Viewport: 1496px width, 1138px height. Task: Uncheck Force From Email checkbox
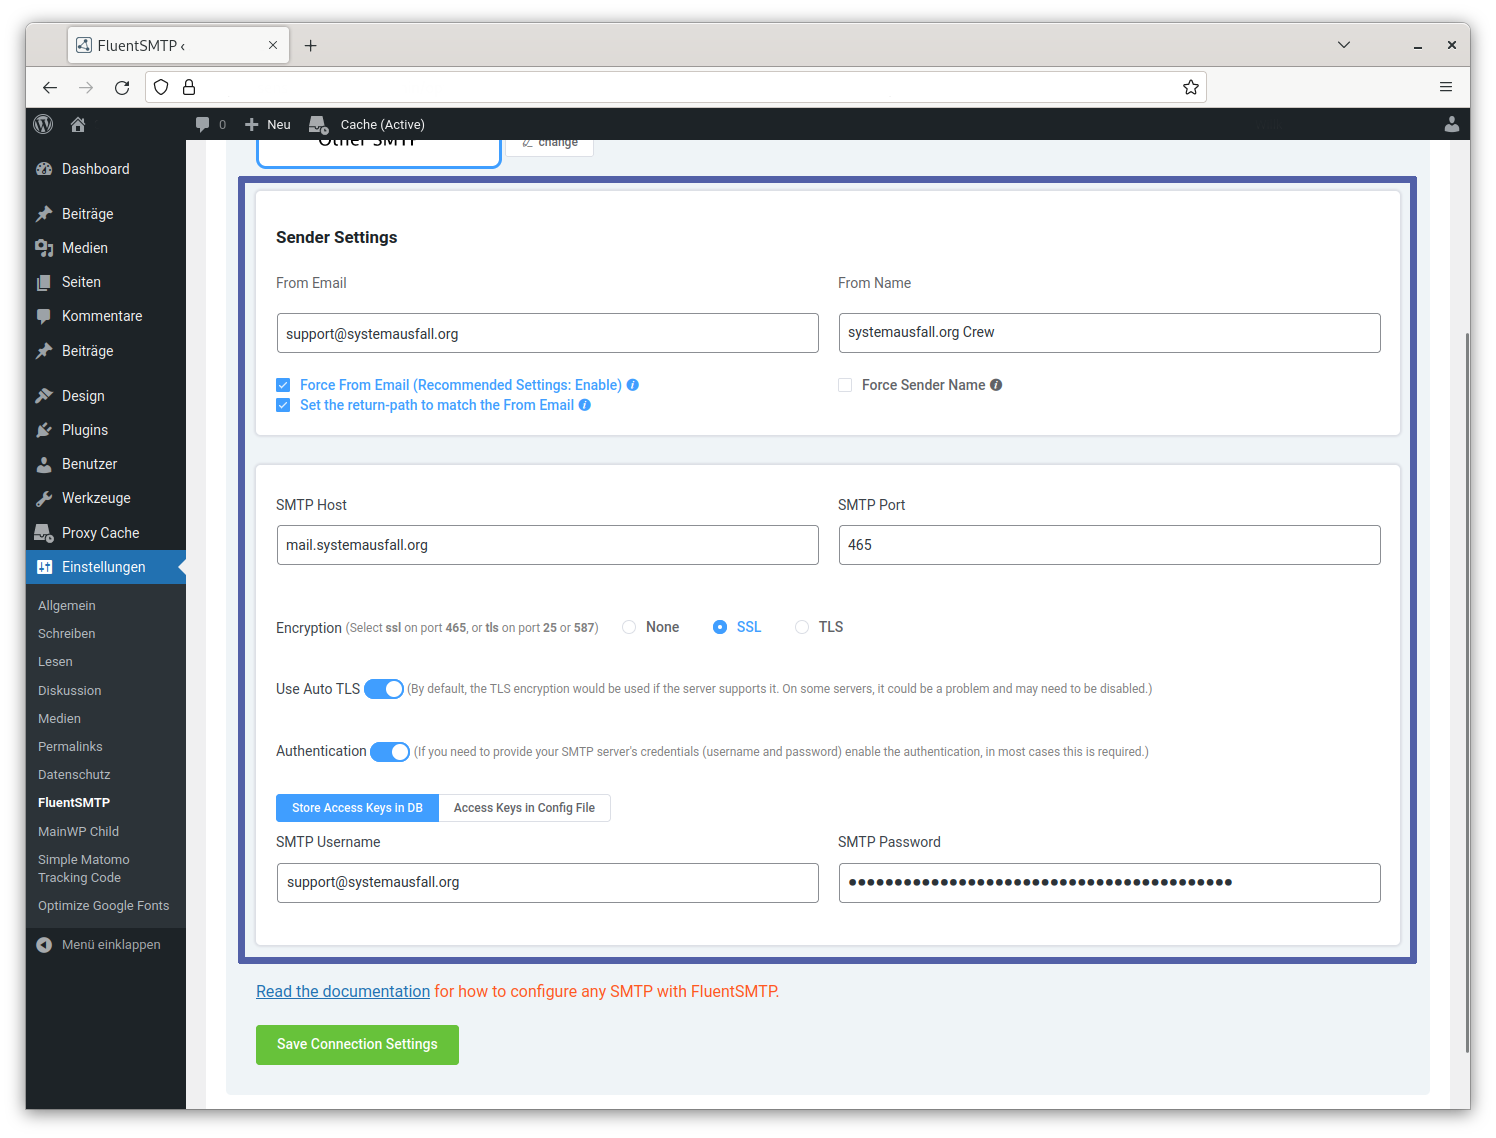click(283, 385)
